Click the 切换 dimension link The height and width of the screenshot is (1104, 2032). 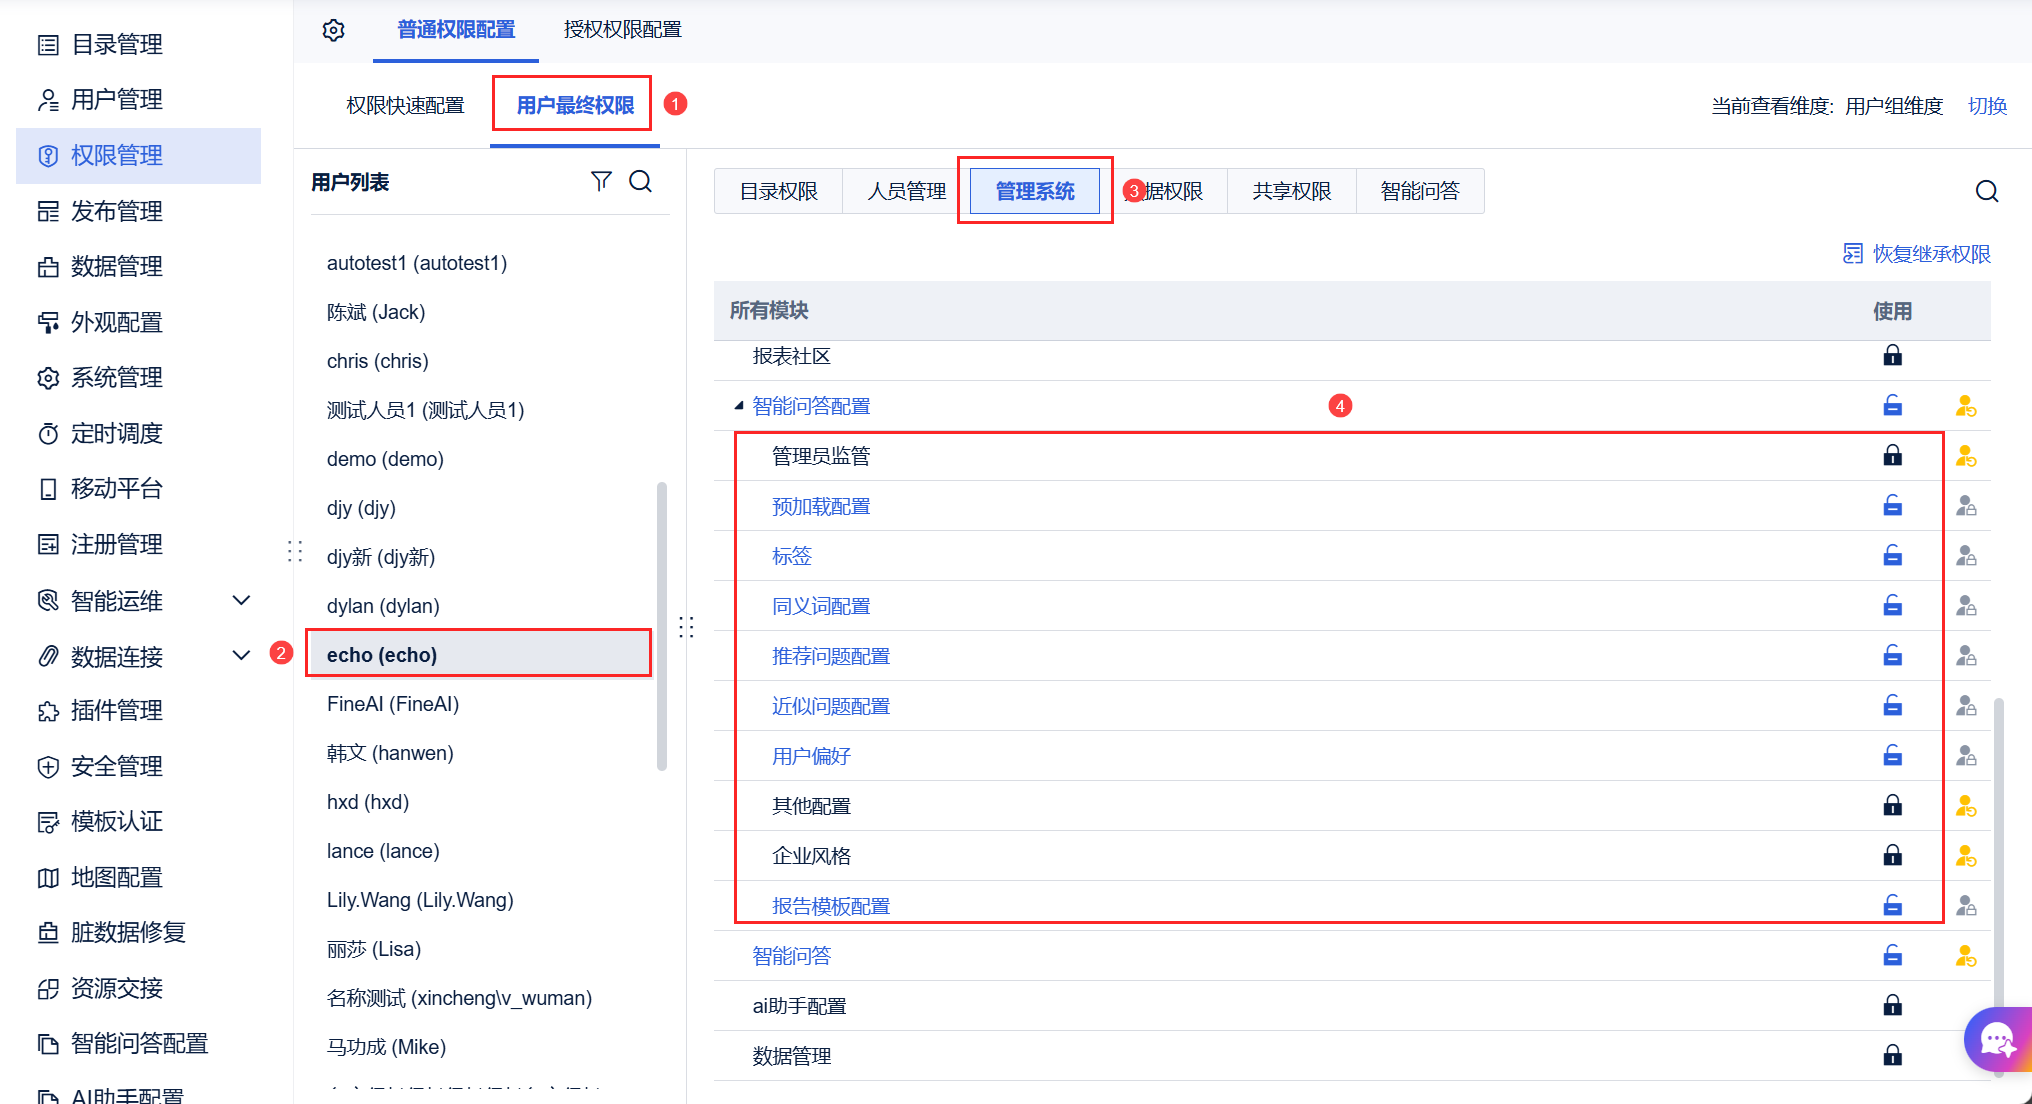click(1986, 106)
